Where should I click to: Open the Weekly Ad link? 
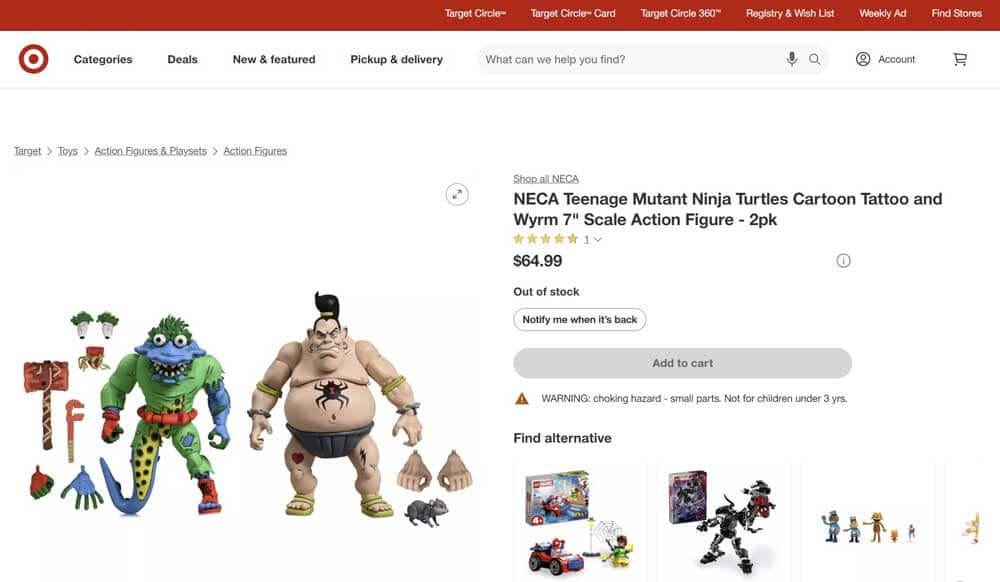click(882, 13)
